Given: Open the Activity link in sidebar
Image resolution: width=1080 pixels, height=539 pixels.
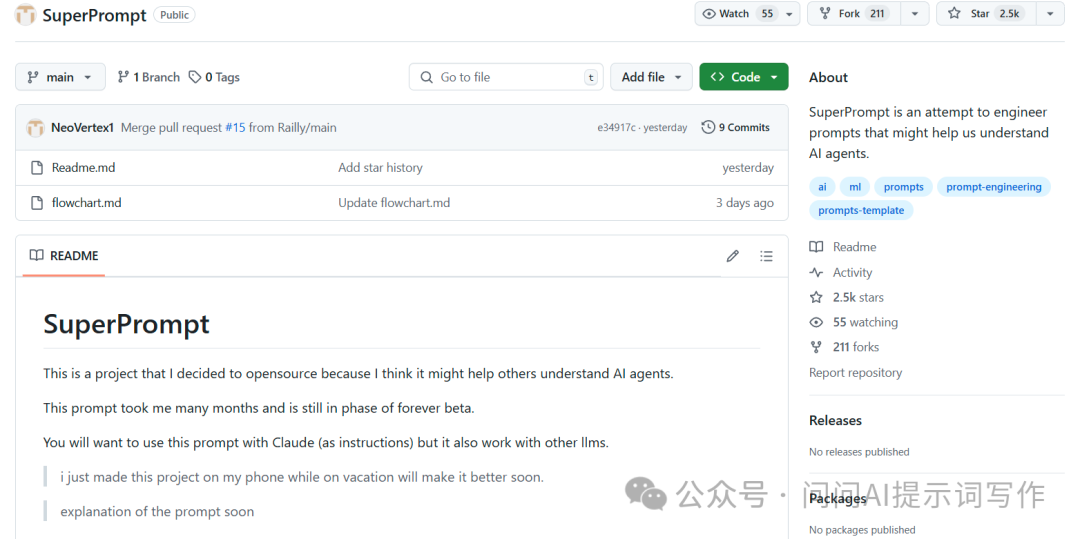Looking at the screenshot, I should pyautogui.click(x=852, y=273).
